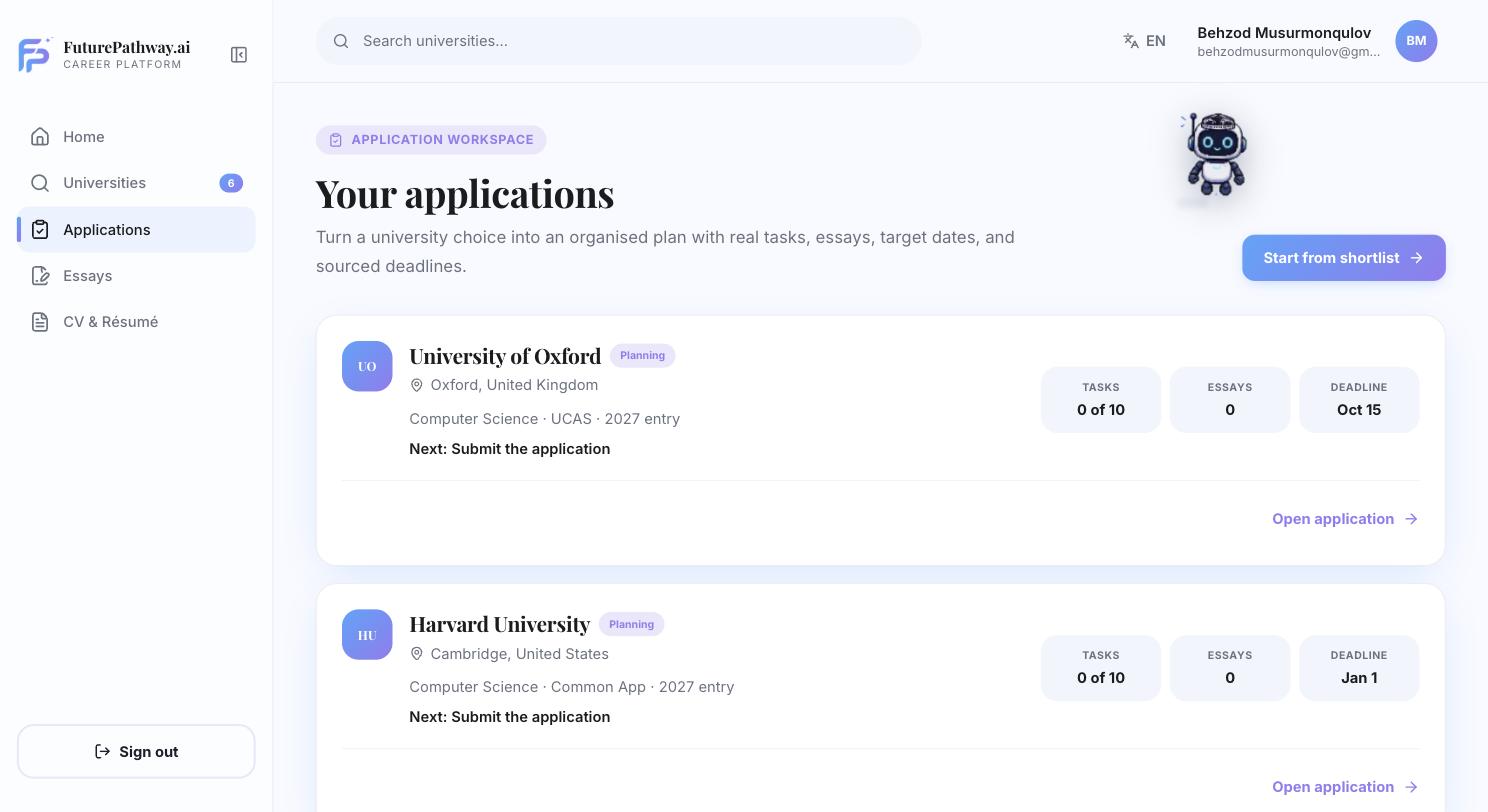Viewport: 1488px width, 812px height.
Task: Click the sign out arrow icon
Action: (102, 751)
